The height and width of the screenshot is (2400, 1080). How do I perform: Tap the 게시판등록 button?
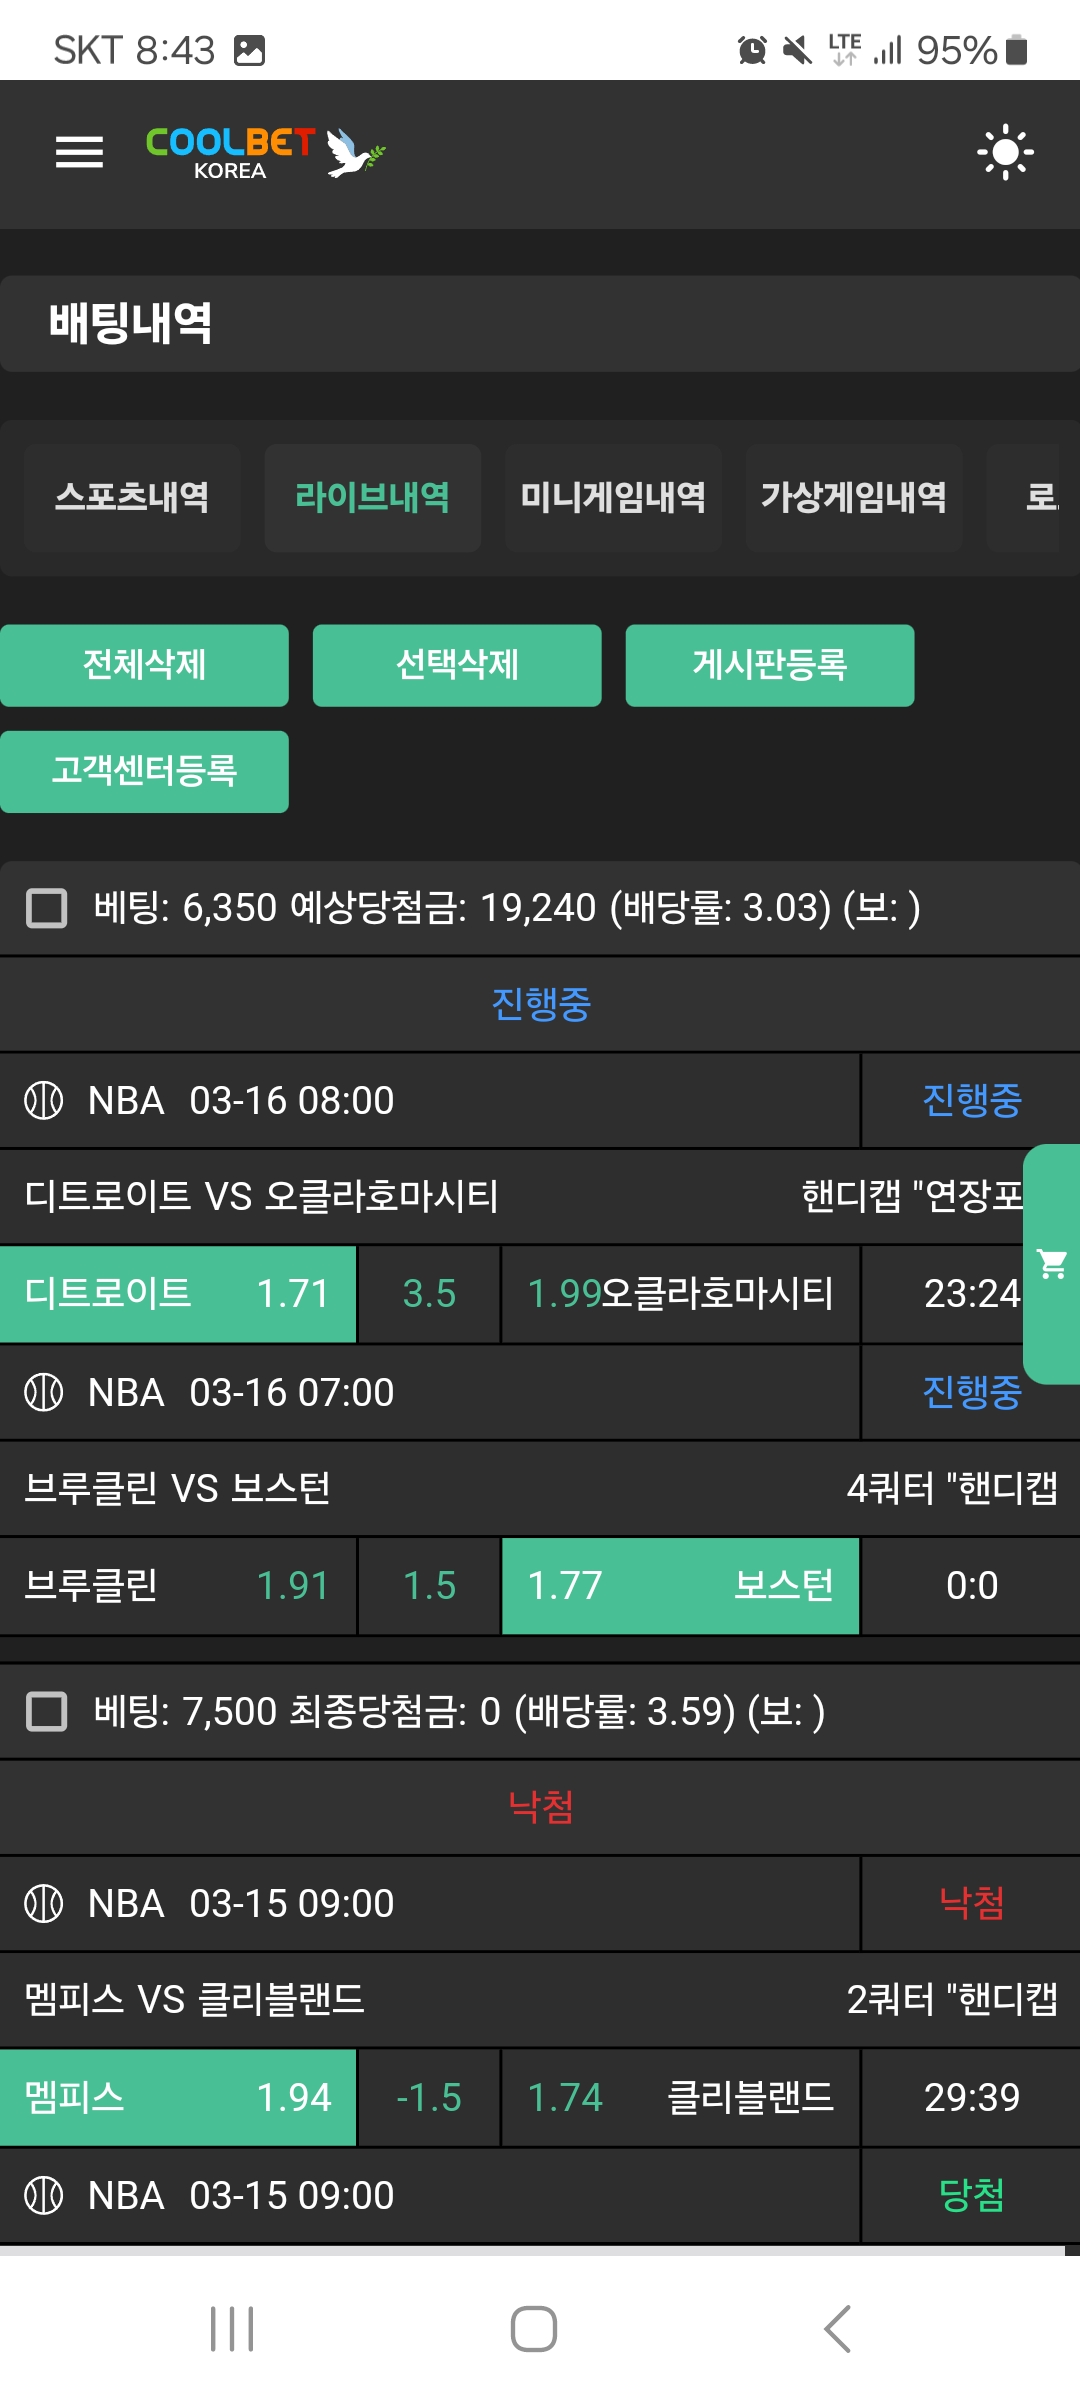(x=769, y=665)
